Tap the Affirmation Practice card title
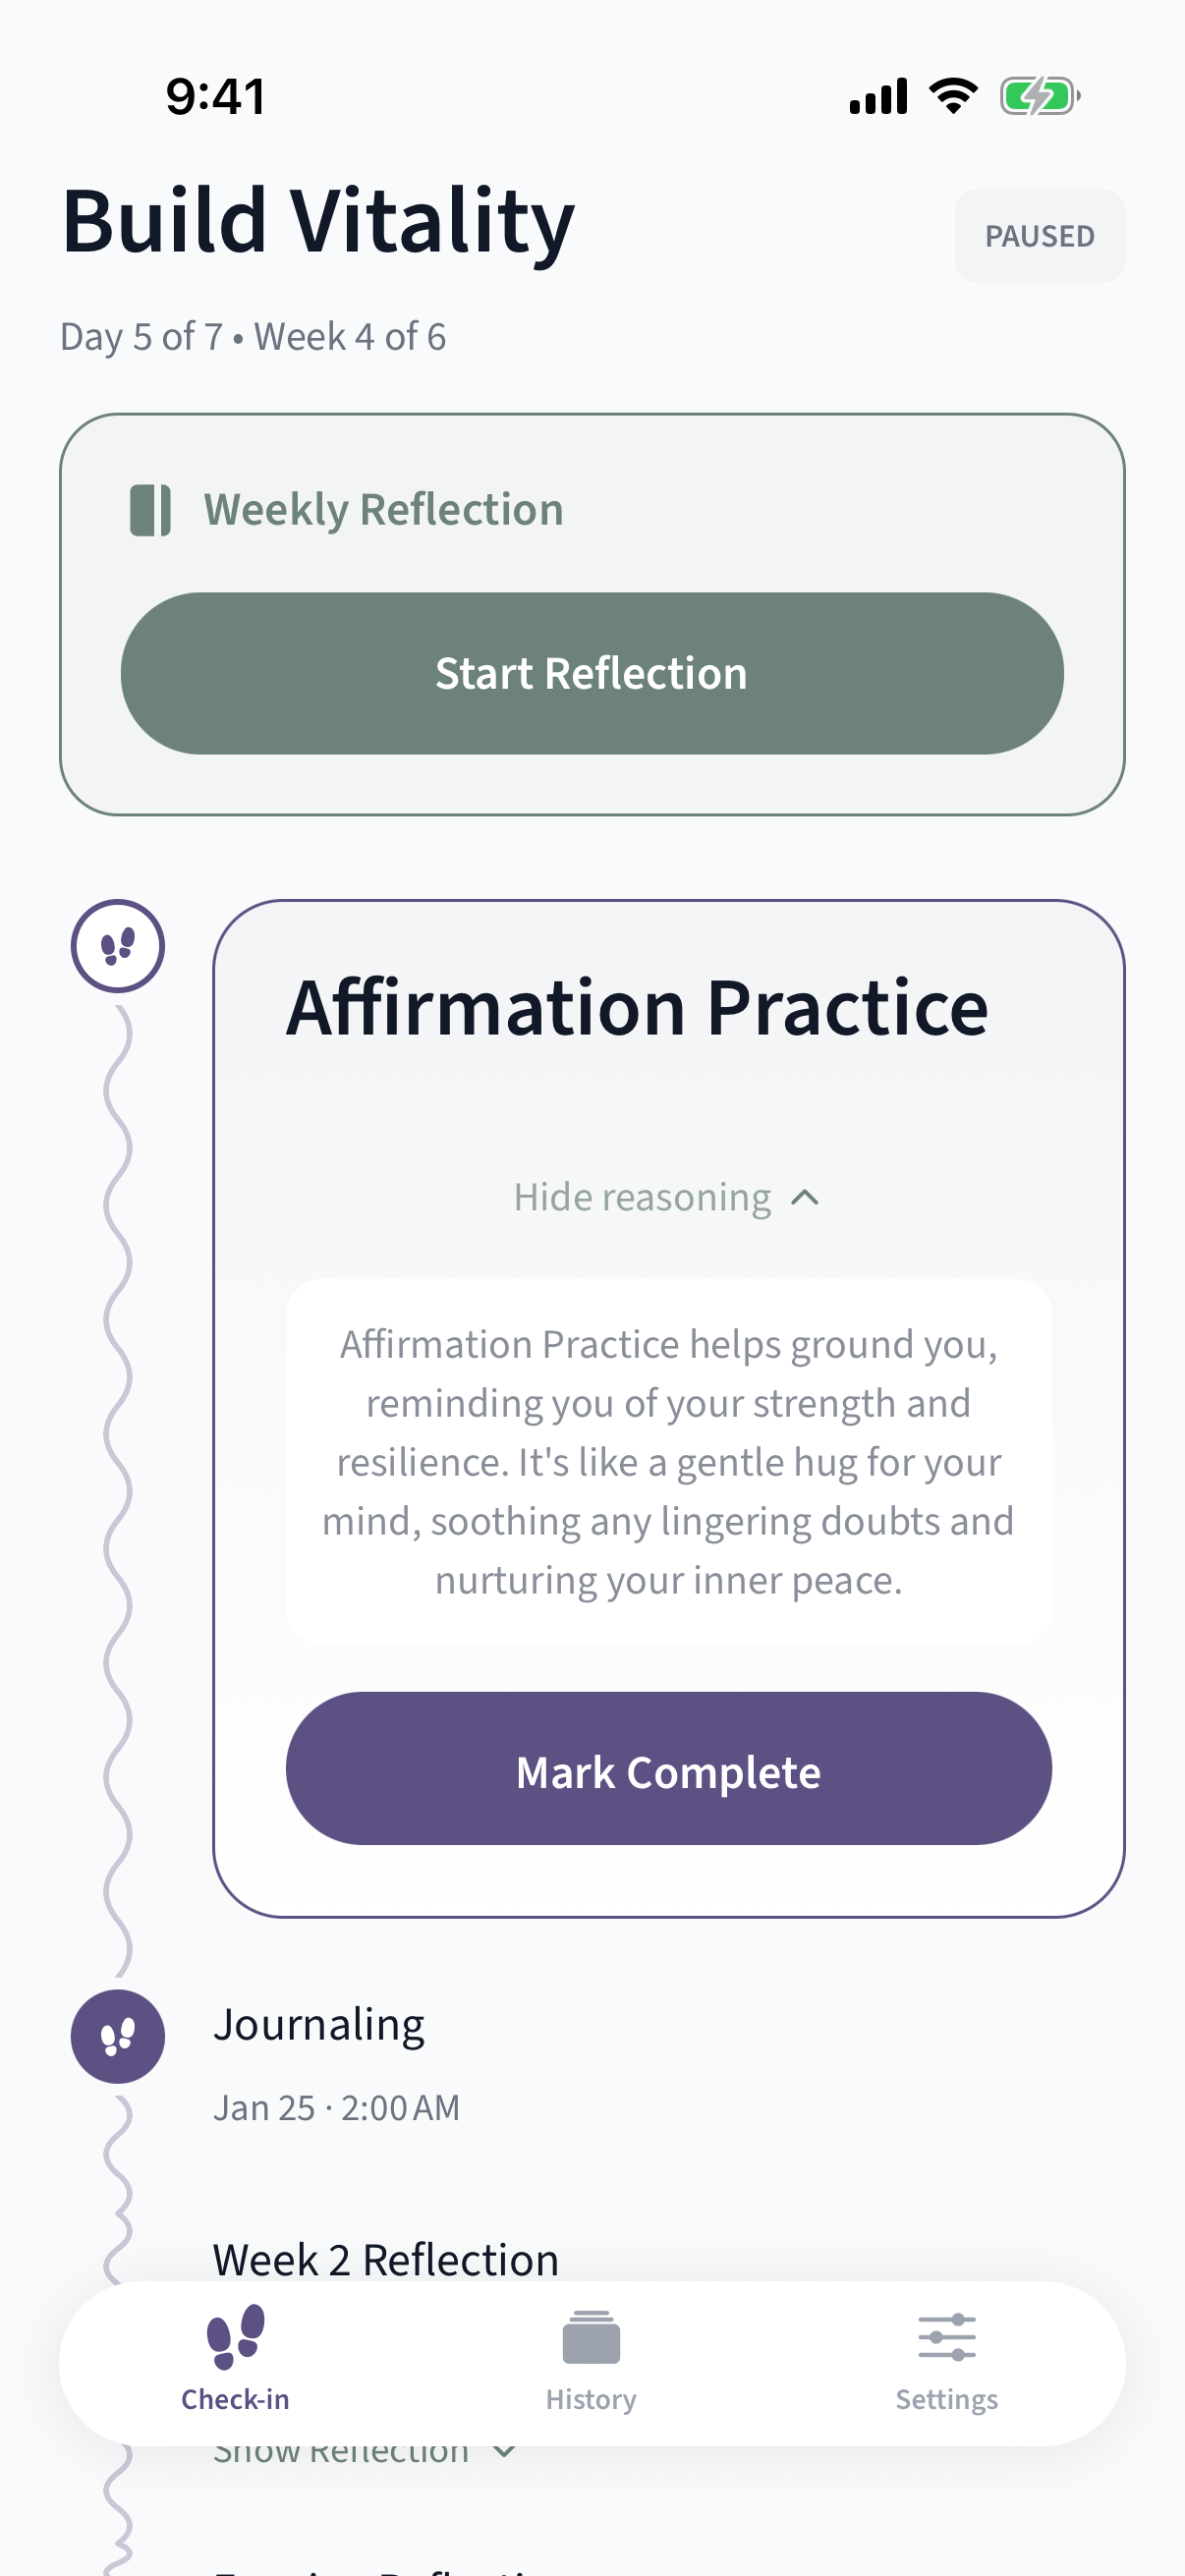The height and width of the screenshot is (2576, 1185). (x=637, y=1007)
